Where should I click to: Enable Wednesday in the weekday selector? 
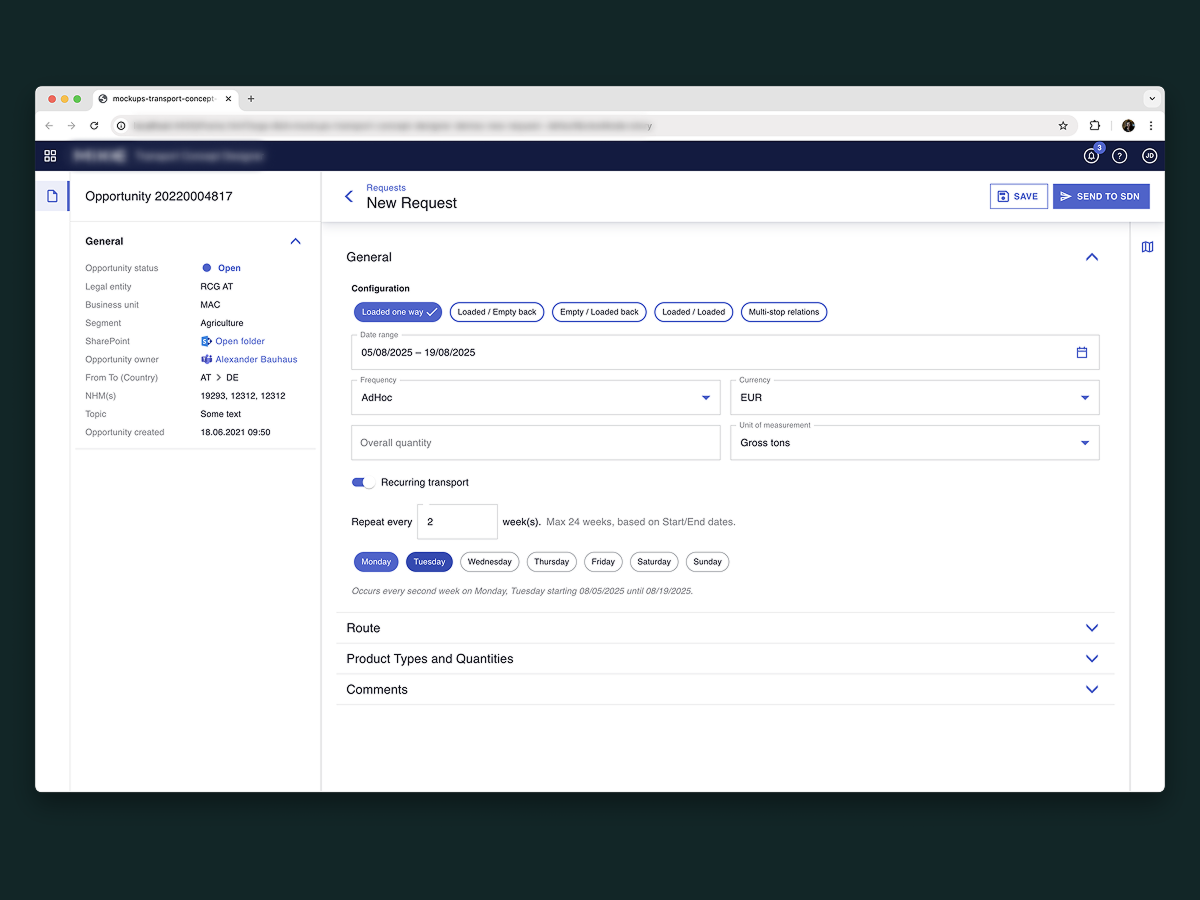(x=489, y=561)
